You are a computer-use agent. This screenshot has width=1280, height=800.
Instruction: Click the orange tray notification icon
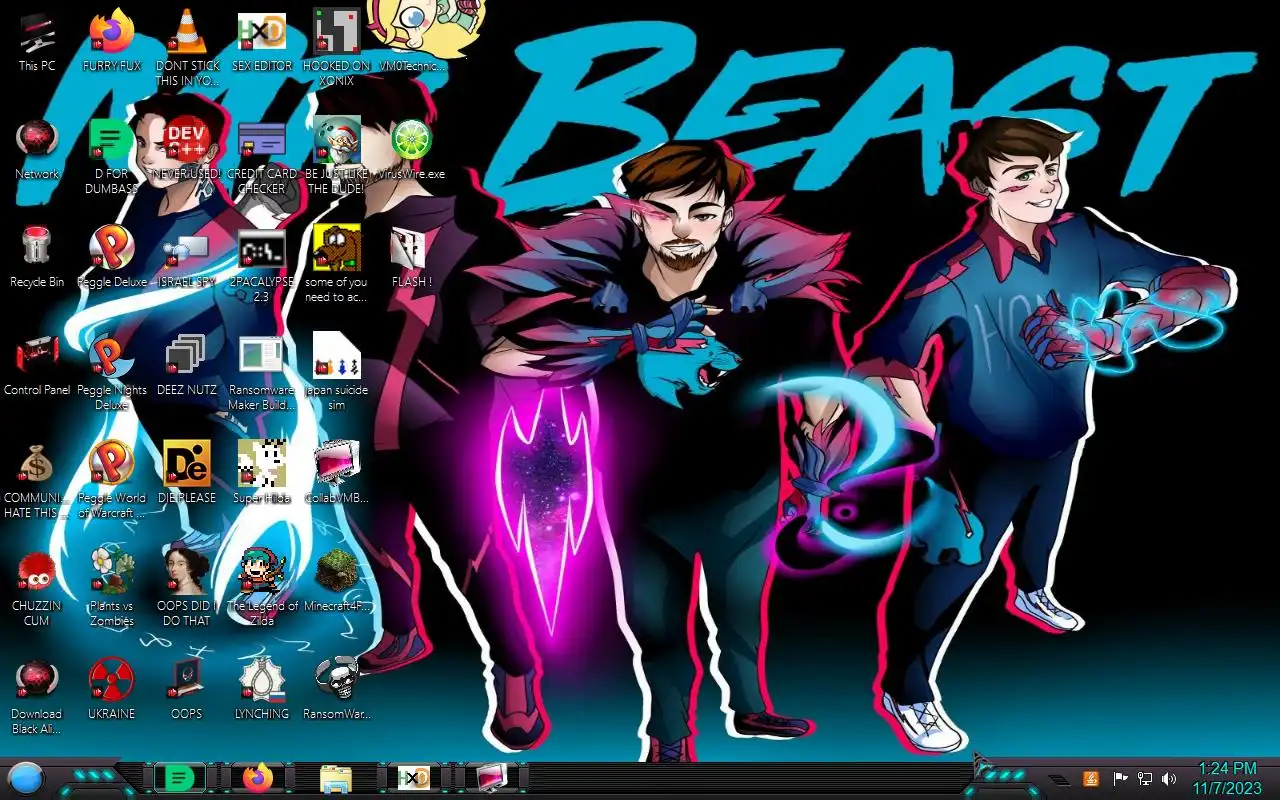[1092, 778]
